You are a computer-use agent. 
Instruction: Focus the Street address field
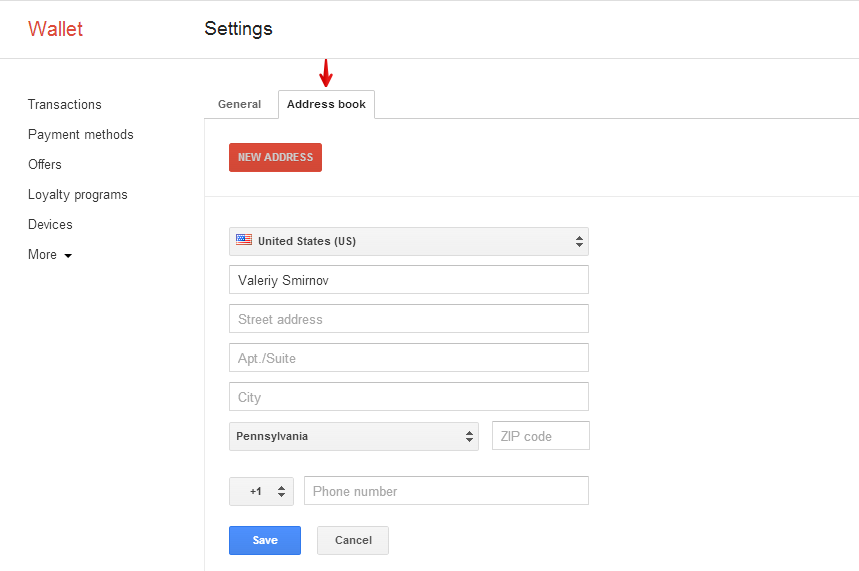(408, 319)
